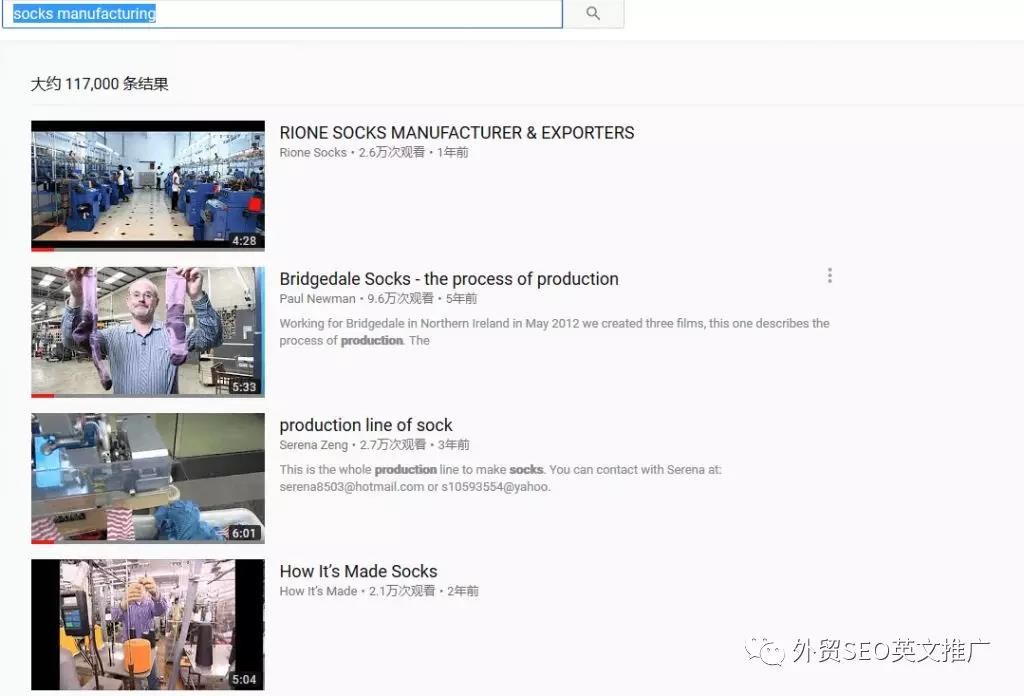The image size is (1024, 696).
Task: Click the search box containing socks manufacturing
Action: coord(282,14)
